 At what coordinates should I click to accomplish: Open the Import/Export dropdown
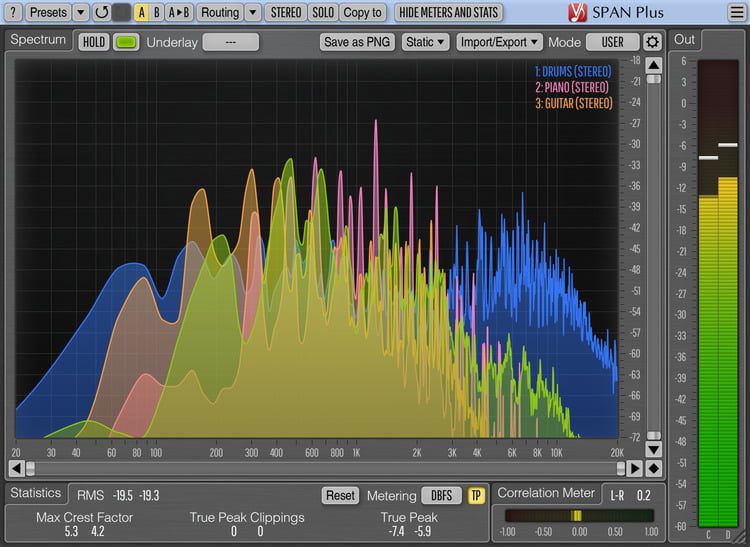tap(498, 42)
